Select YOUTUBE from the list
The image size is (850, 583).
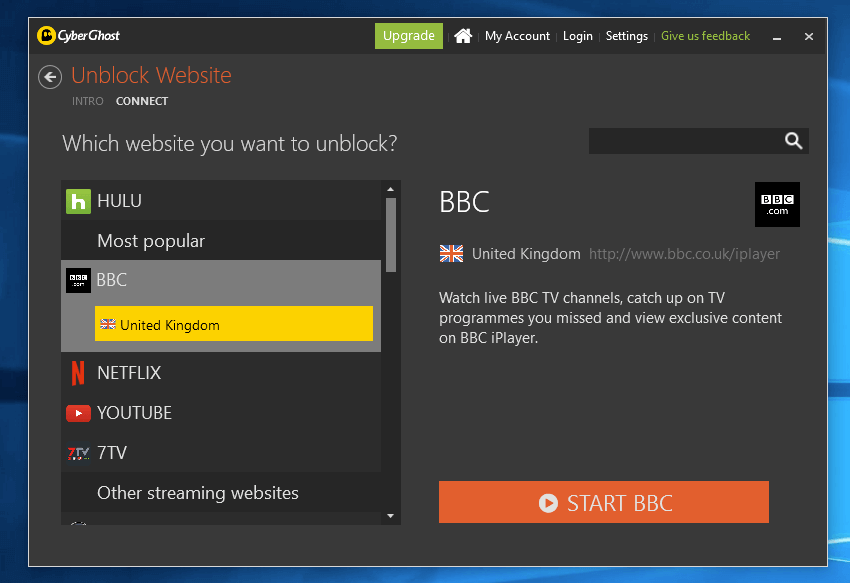tap(221, 413)
